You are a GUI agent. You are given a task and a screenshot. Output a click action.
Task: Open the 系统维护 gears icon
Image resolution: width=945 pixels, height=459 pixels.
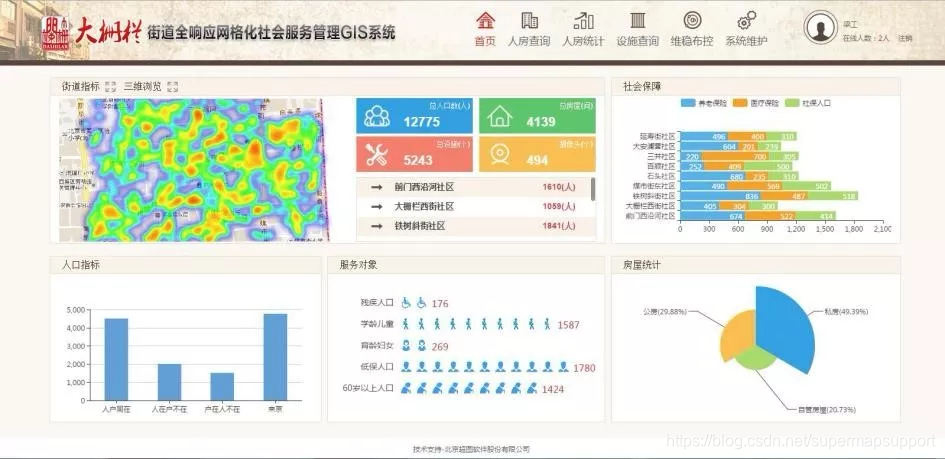(x=746, y=20)
